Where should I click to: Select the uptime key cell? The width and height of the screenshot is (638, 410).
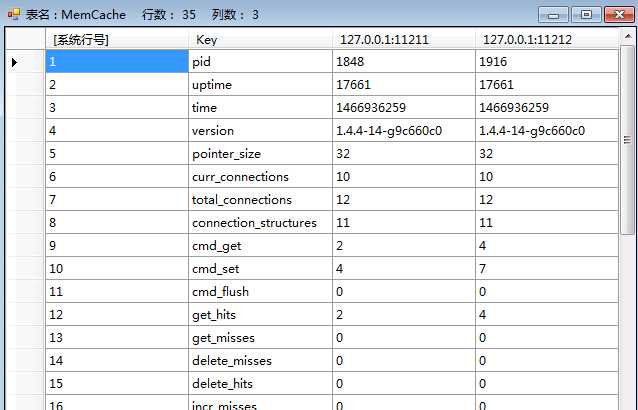pyautogui.click(x=260, y=85)
